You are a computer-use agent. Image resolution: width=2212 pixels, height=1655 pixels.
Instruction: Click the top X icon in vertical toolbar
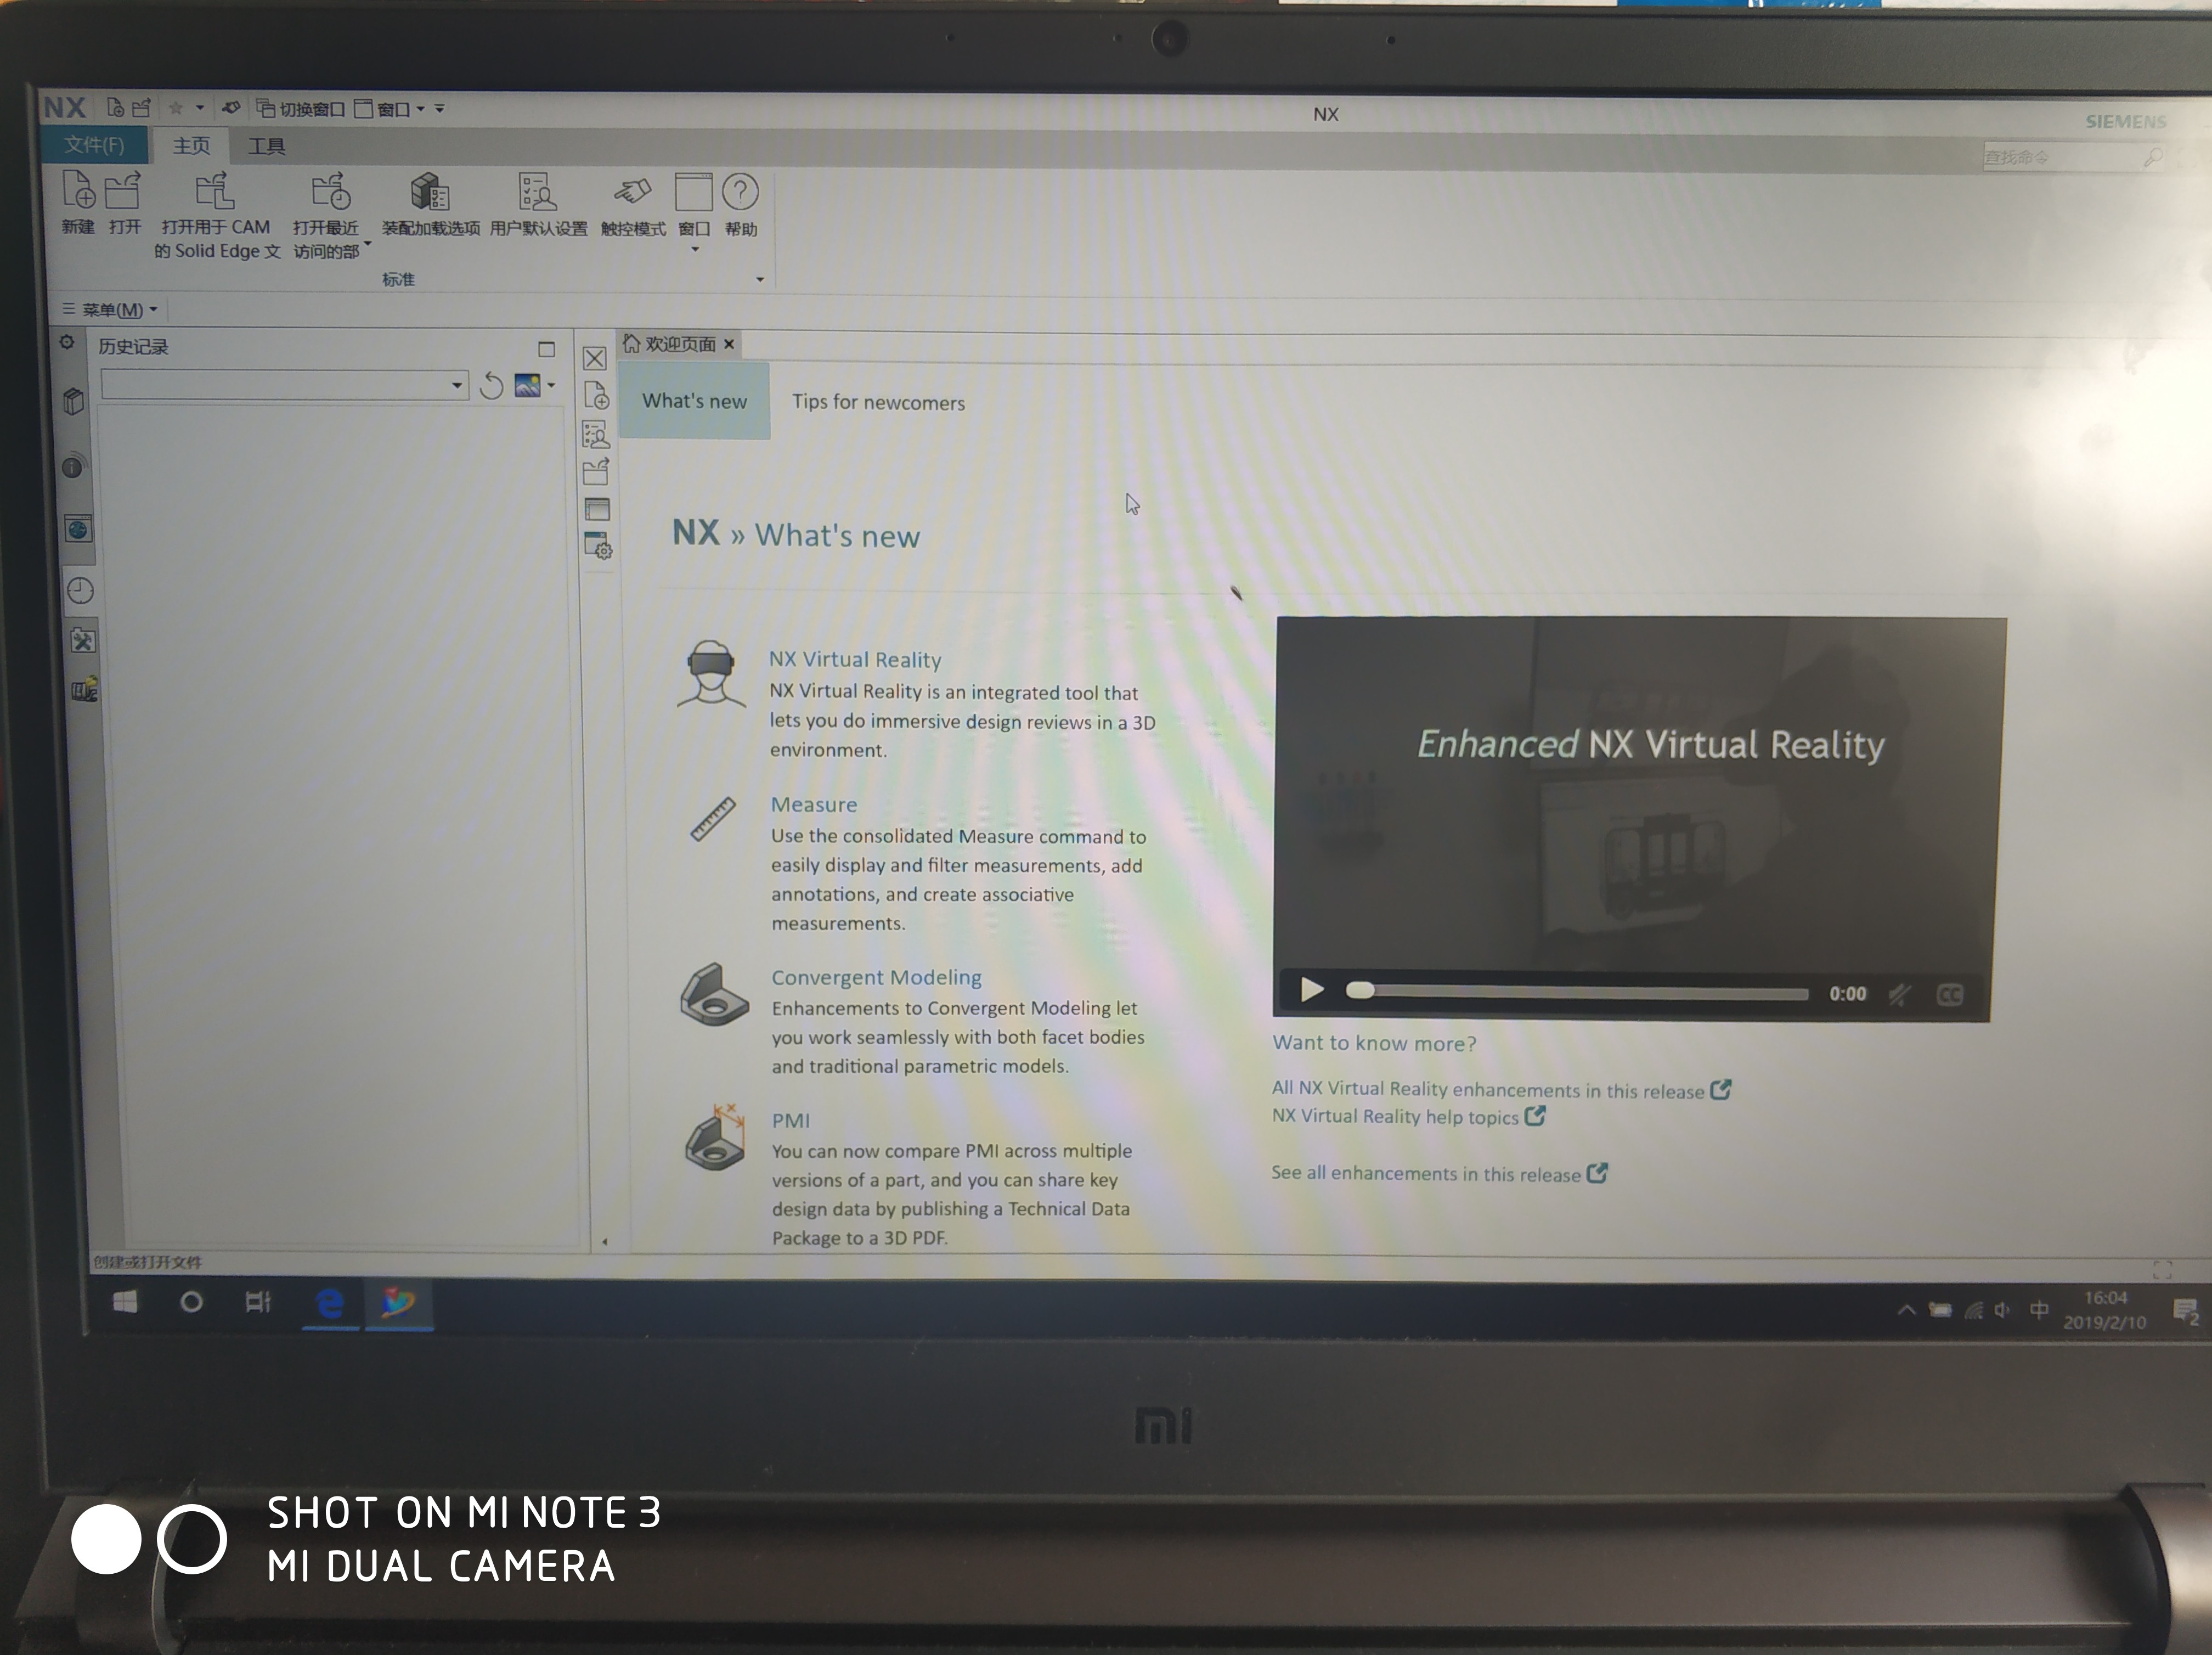pos(594,358)
